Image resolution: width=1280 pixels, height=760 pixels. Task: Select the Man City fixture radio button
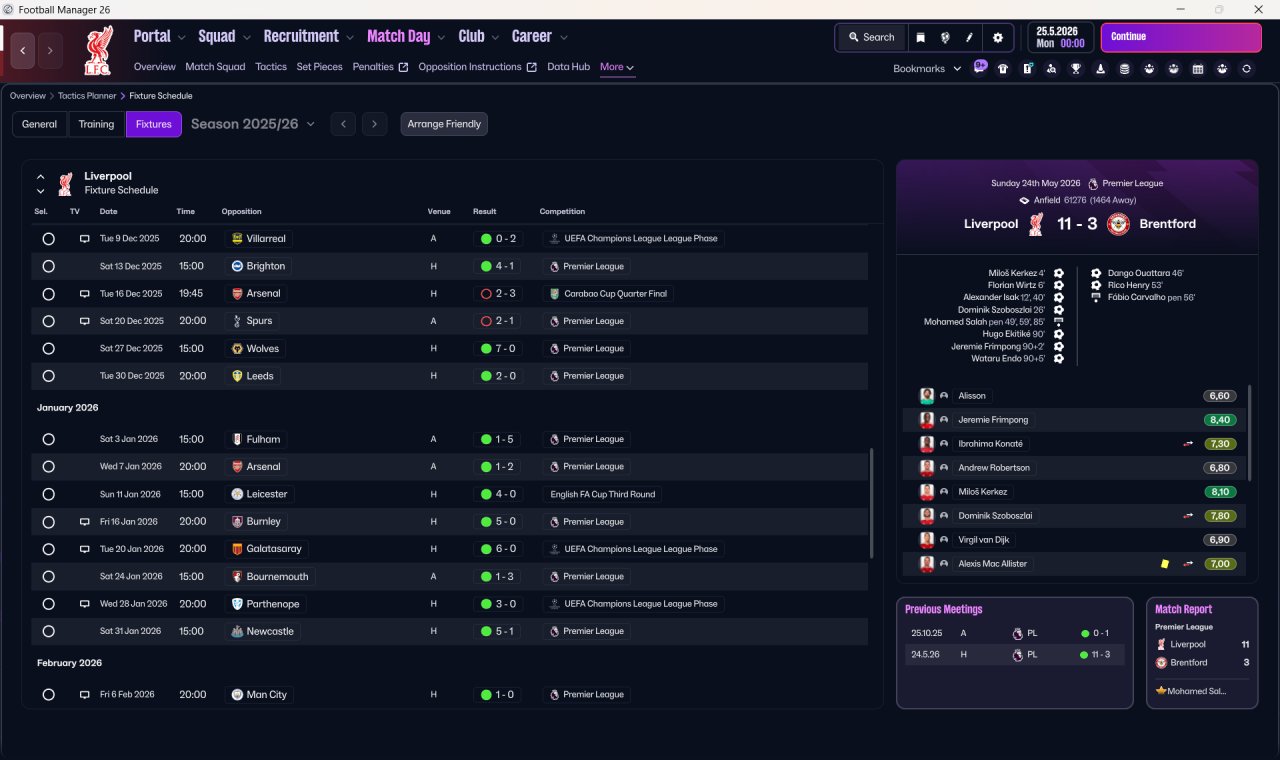coord(48,695)
